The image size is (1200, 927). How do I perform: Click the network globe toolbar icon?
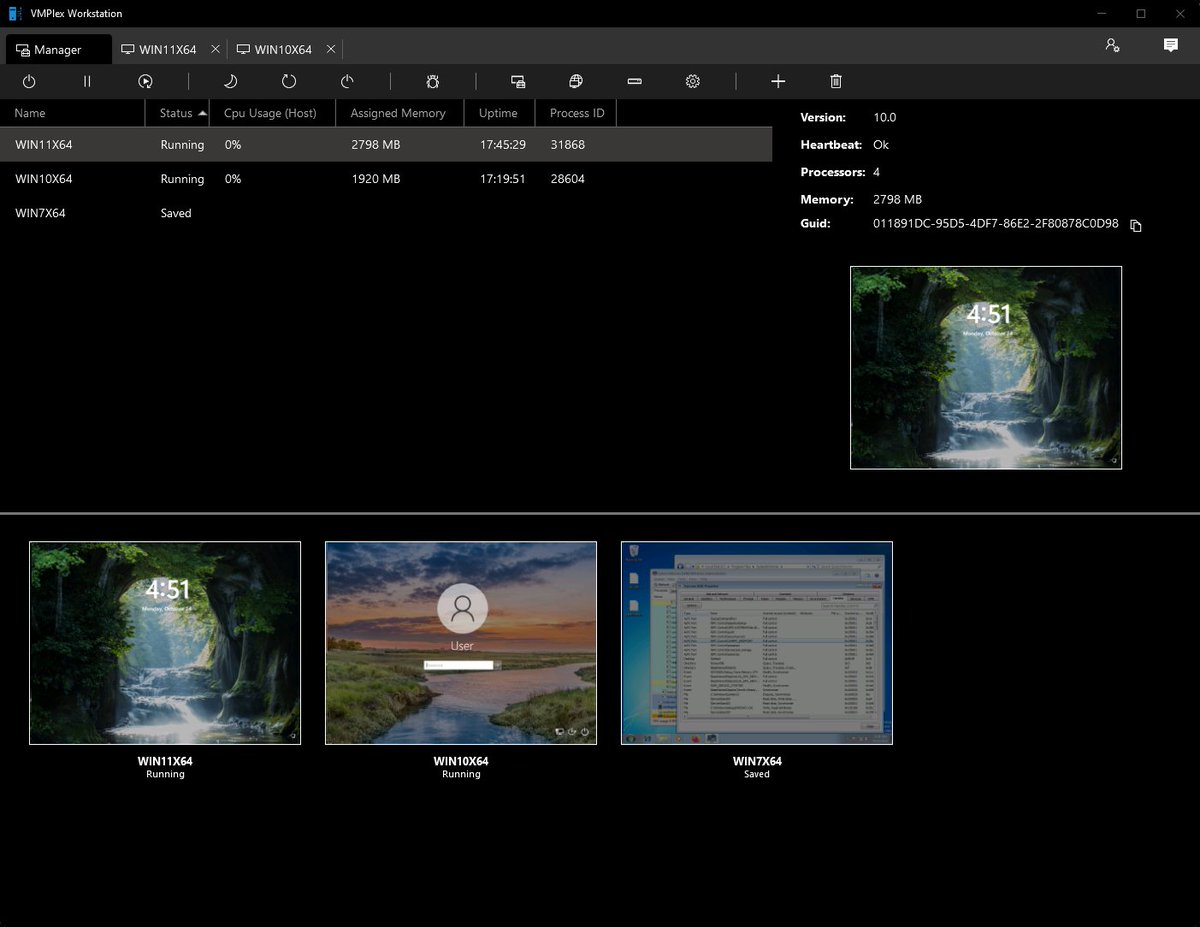pyautogui.click(x=576, y=82)
